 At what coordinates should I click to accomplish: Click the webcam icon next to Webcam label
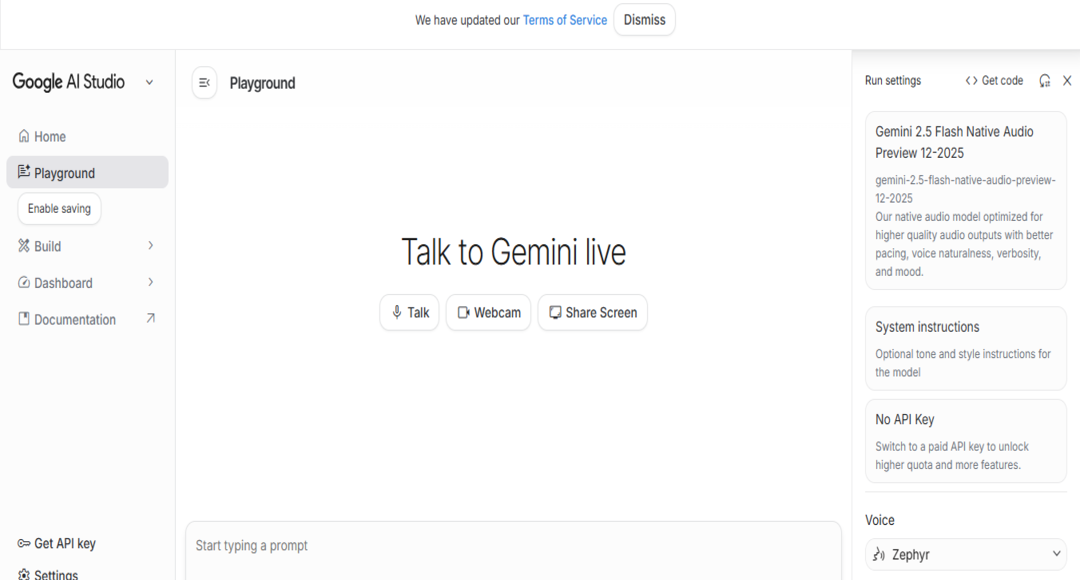pos(463,312)
